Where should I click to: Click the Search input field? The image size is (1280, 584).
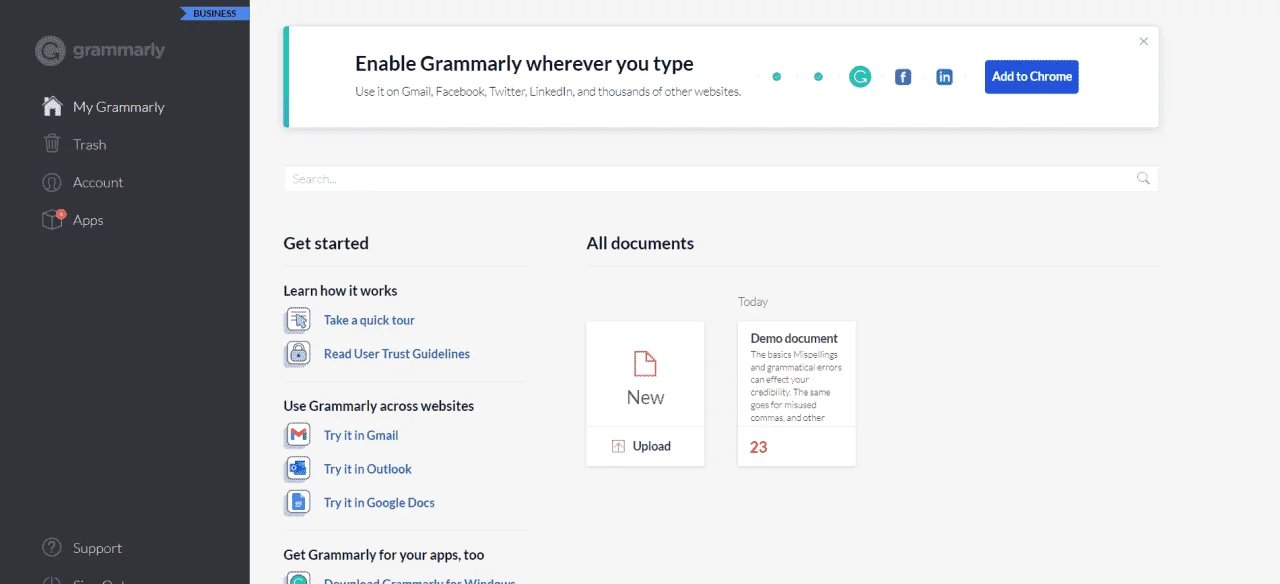(720, 179)
